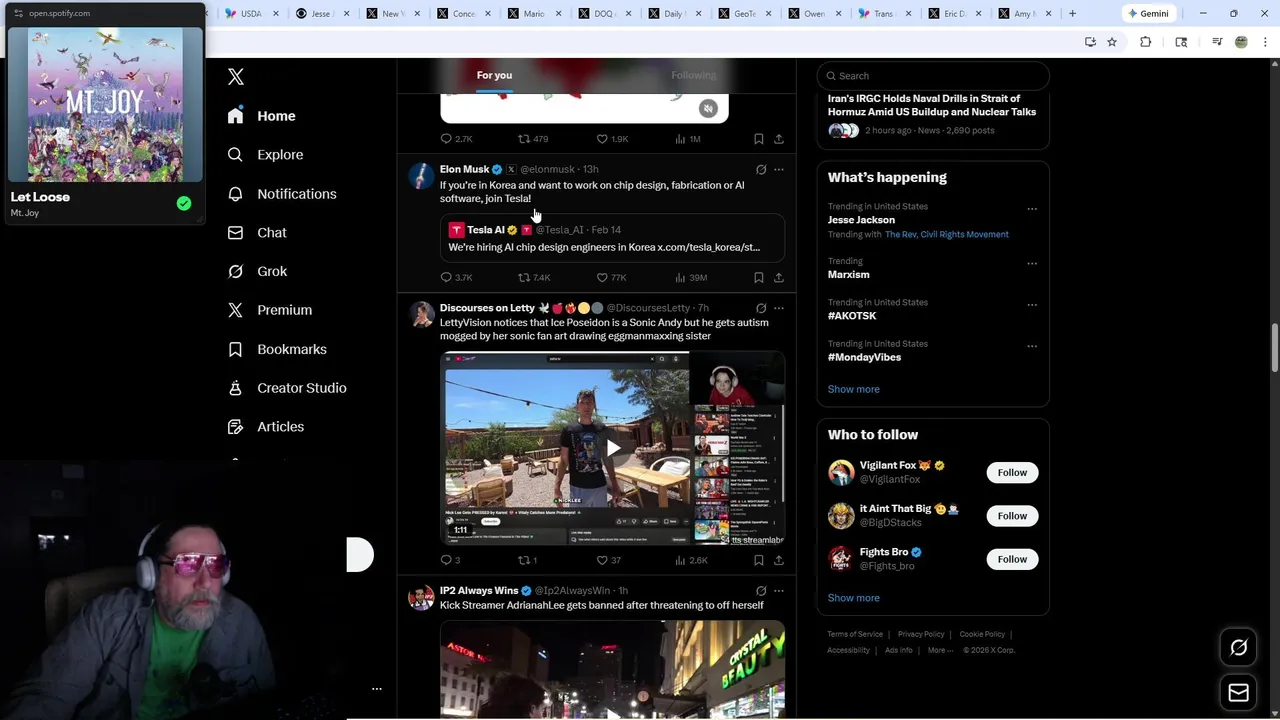Open The Rev, Civil Rights Movement link
This screenshot has width=1280, height=720.
(x=947, y=235)
